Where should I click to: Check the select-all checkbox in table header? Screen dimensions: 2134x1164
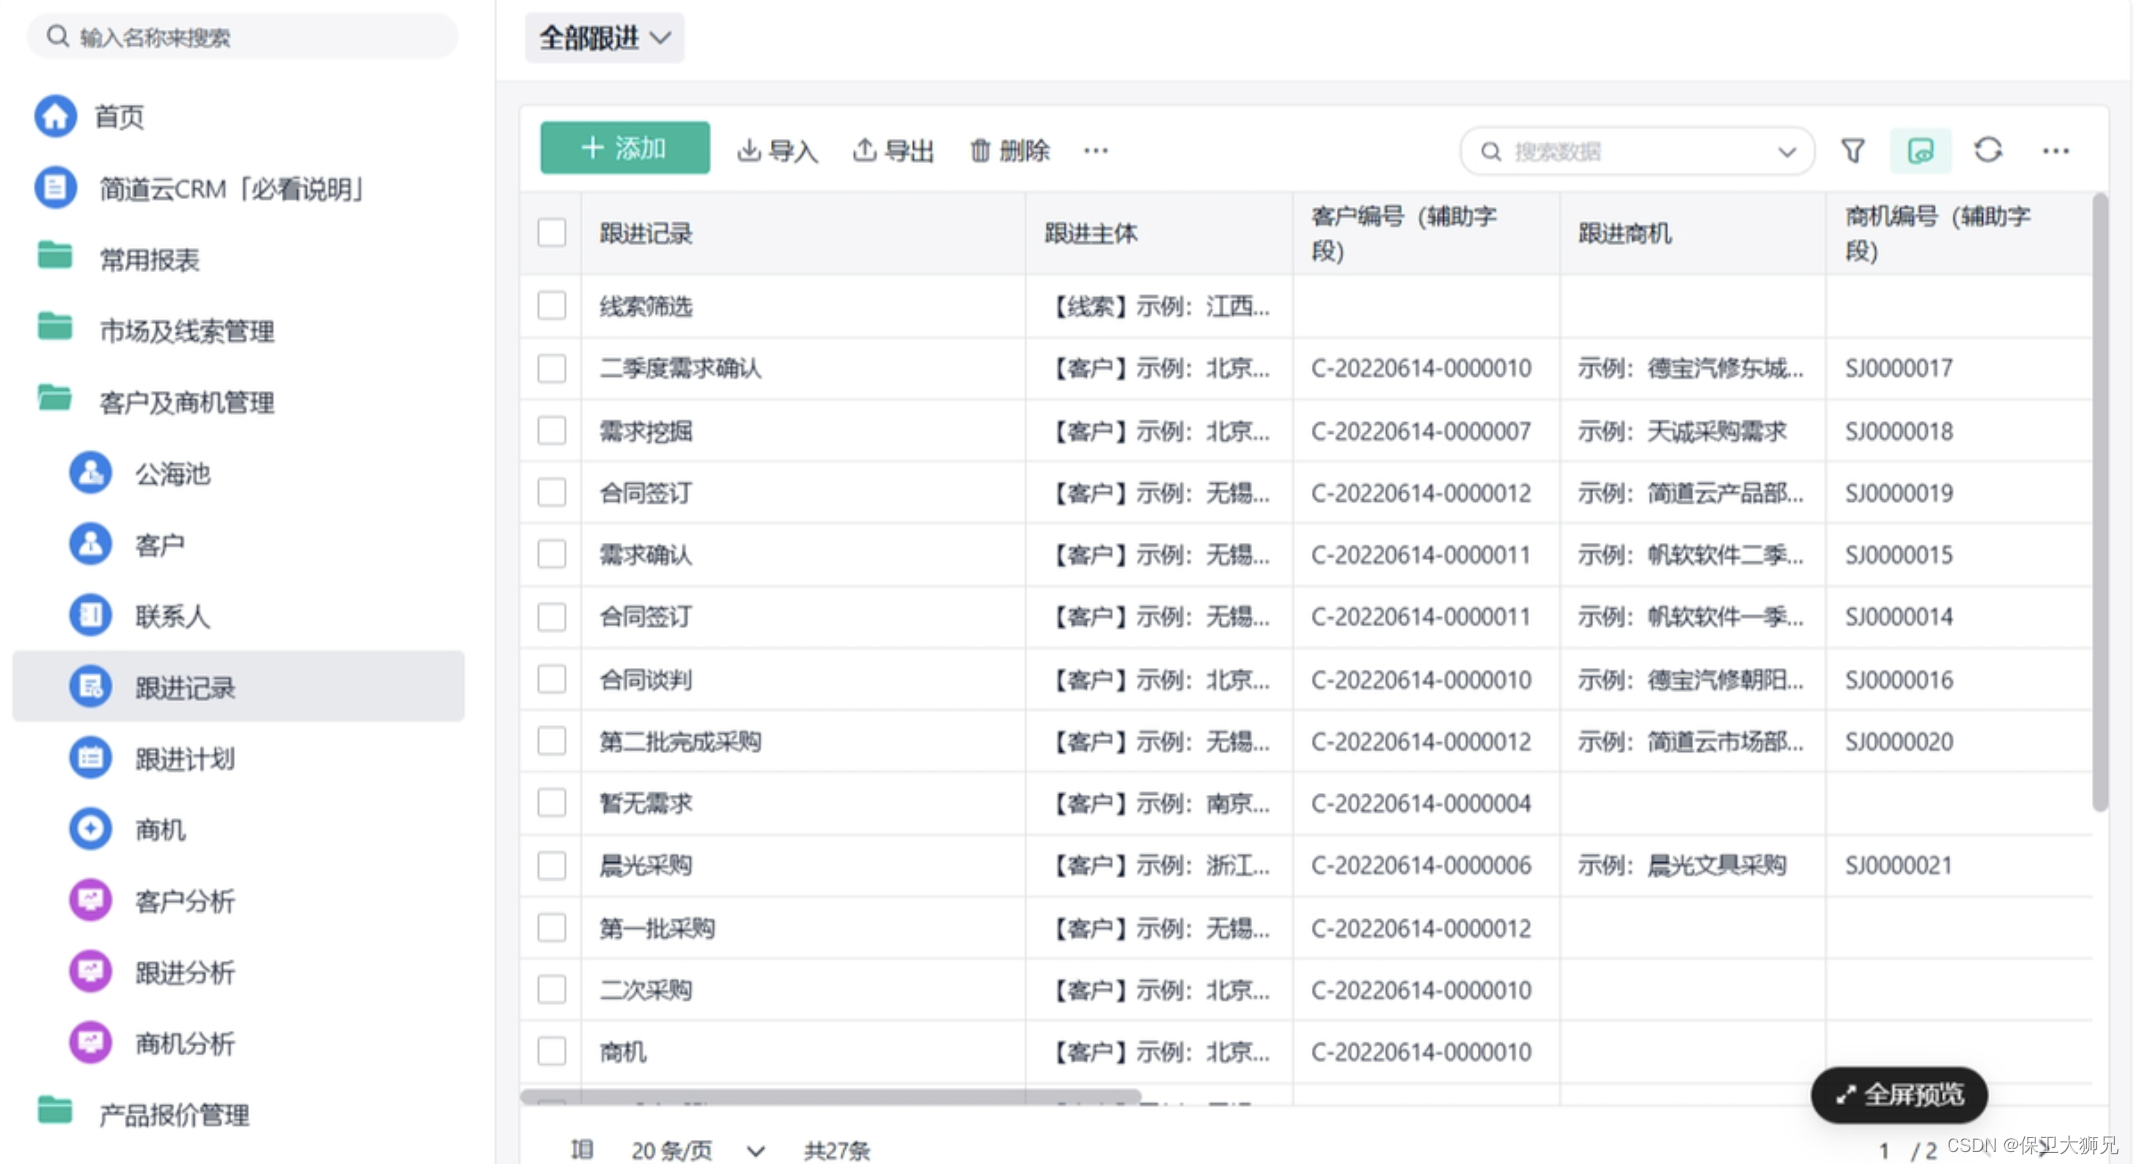coord(552,233)
